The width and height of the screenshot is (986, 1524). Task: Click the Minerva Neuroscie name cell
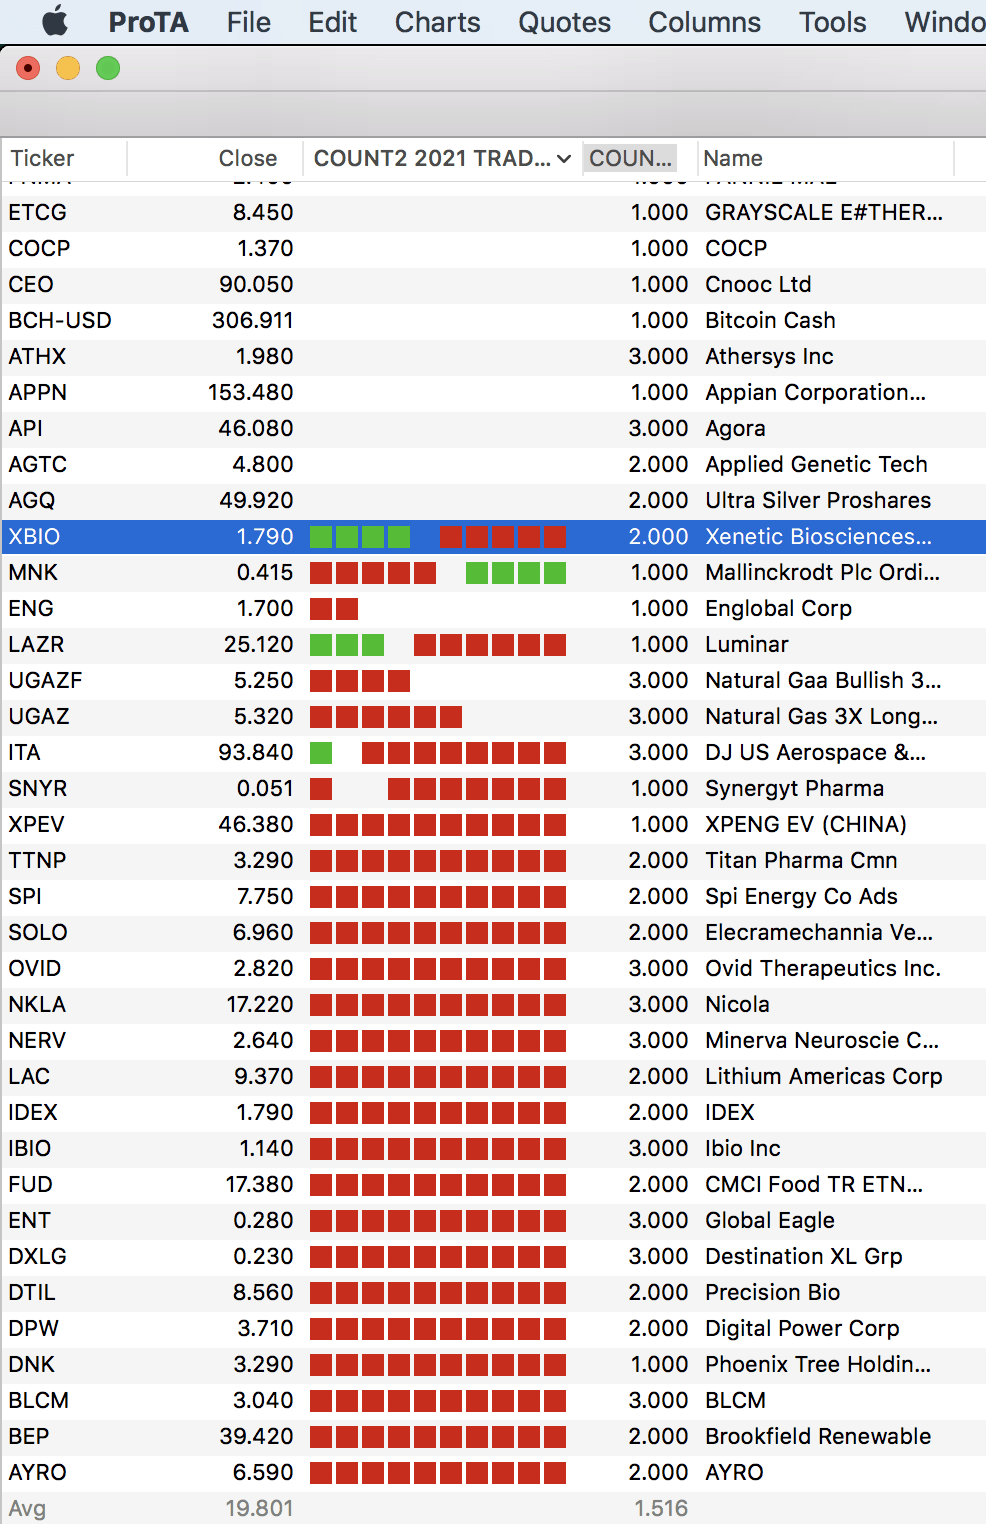(x=822, y=1040)
